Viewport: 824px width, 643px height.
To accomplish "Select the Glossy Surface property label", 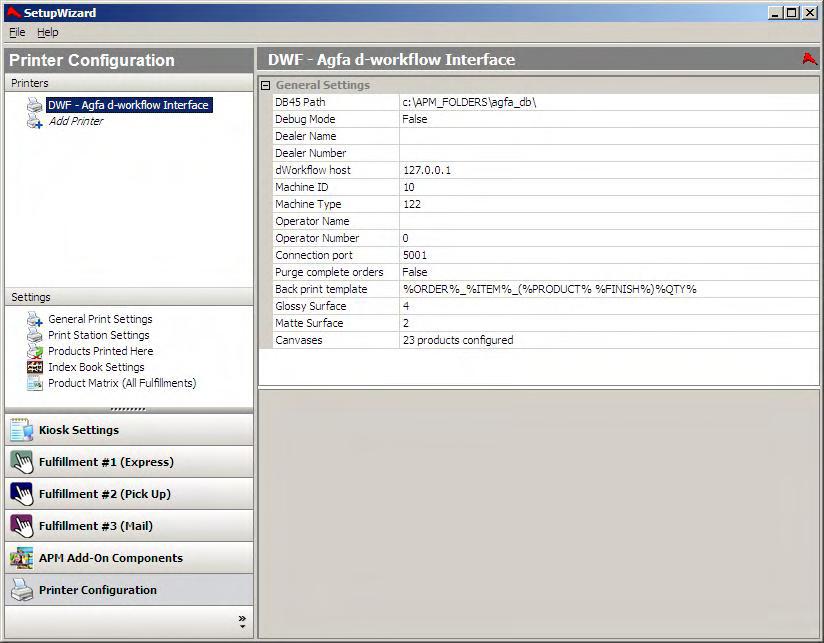I will pyautogui.click(x=311, y=306).
